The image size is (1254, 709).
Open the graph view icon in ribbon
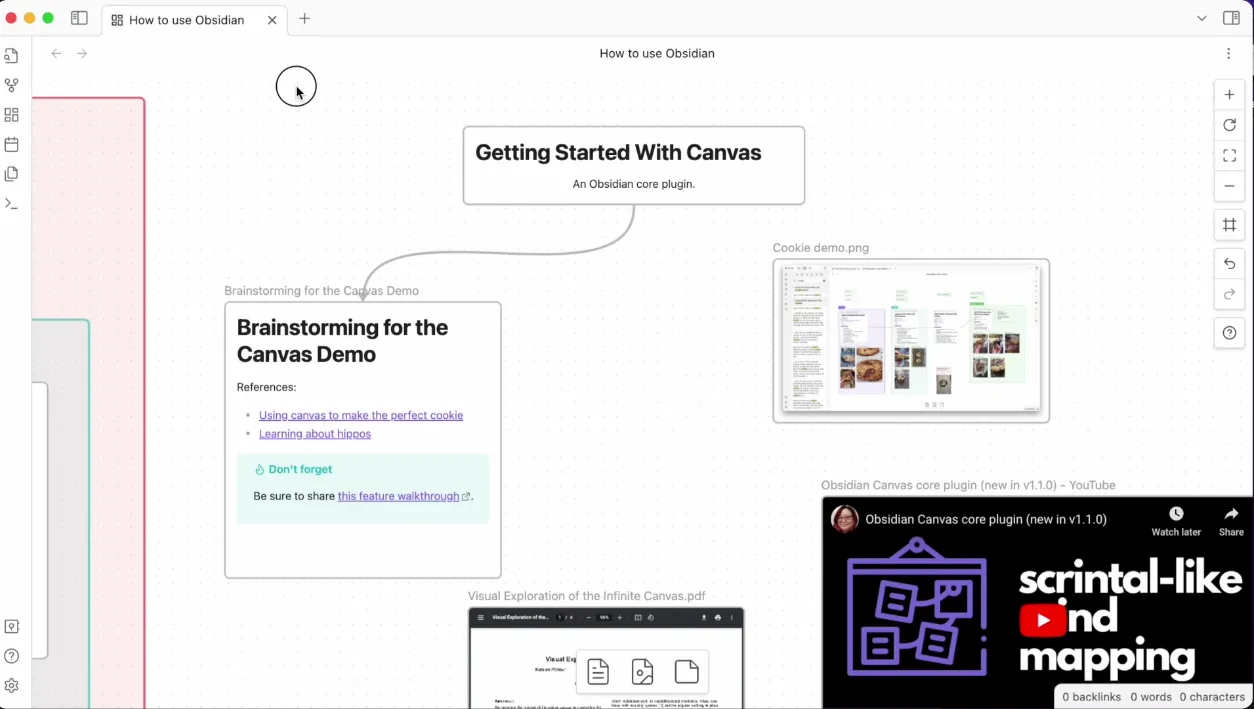click(12, 86)
